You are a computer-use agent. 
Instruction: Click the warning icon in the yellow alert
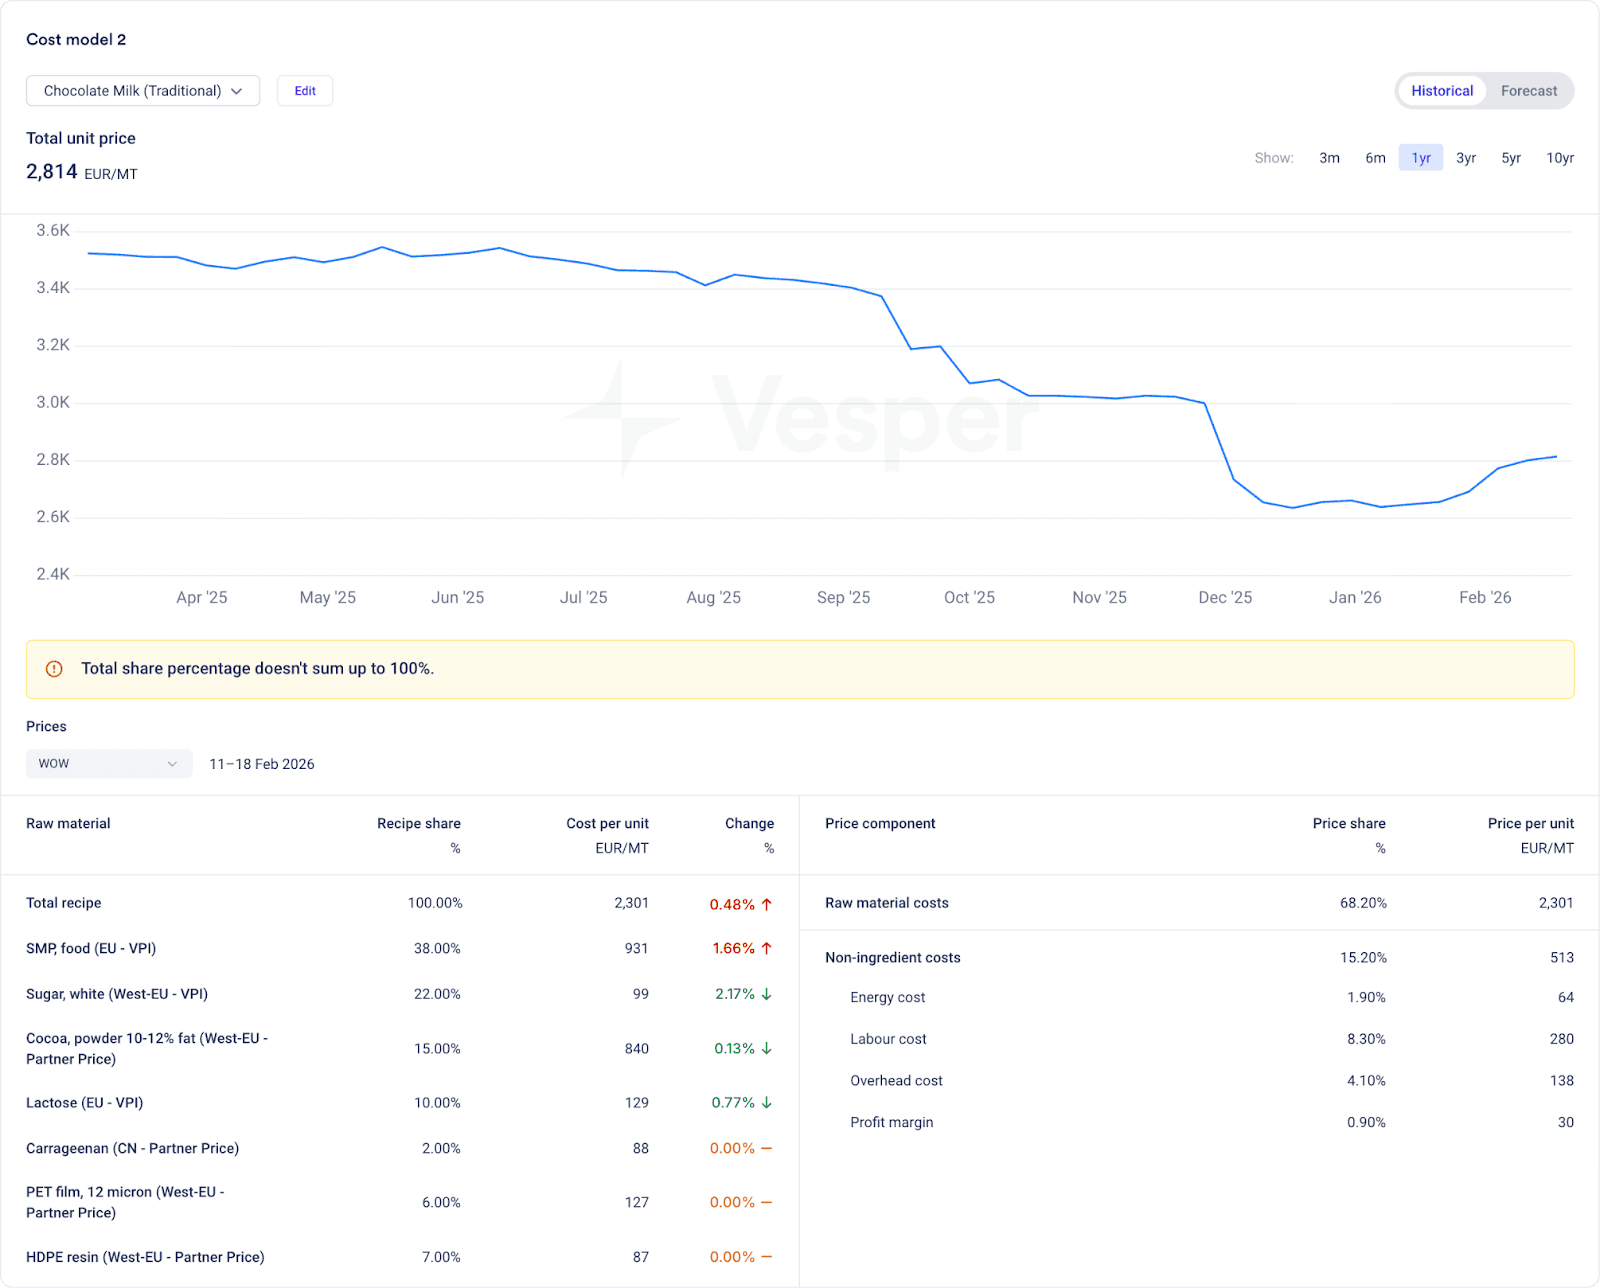pos(55,669)
